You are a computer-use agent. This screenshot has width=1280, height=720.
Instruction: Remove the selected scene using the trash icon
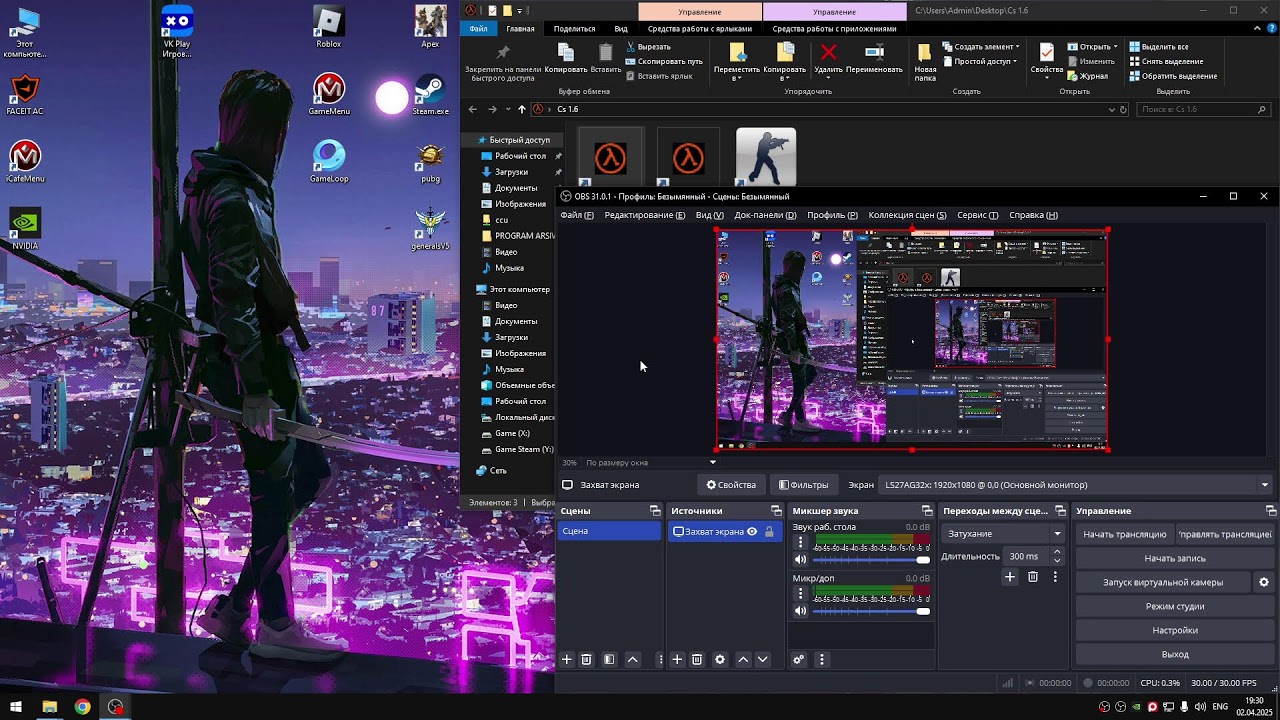click(587, 660)
